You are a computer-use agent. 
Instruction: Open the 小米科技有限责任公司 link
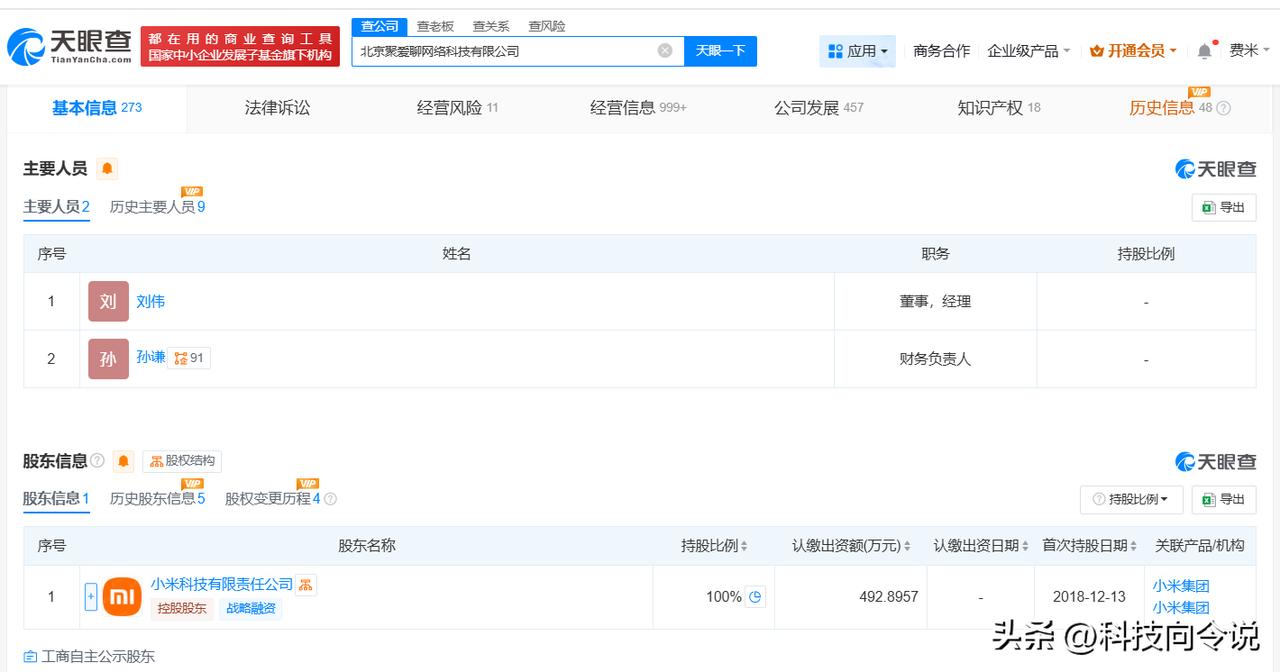[x=222, y=585]
